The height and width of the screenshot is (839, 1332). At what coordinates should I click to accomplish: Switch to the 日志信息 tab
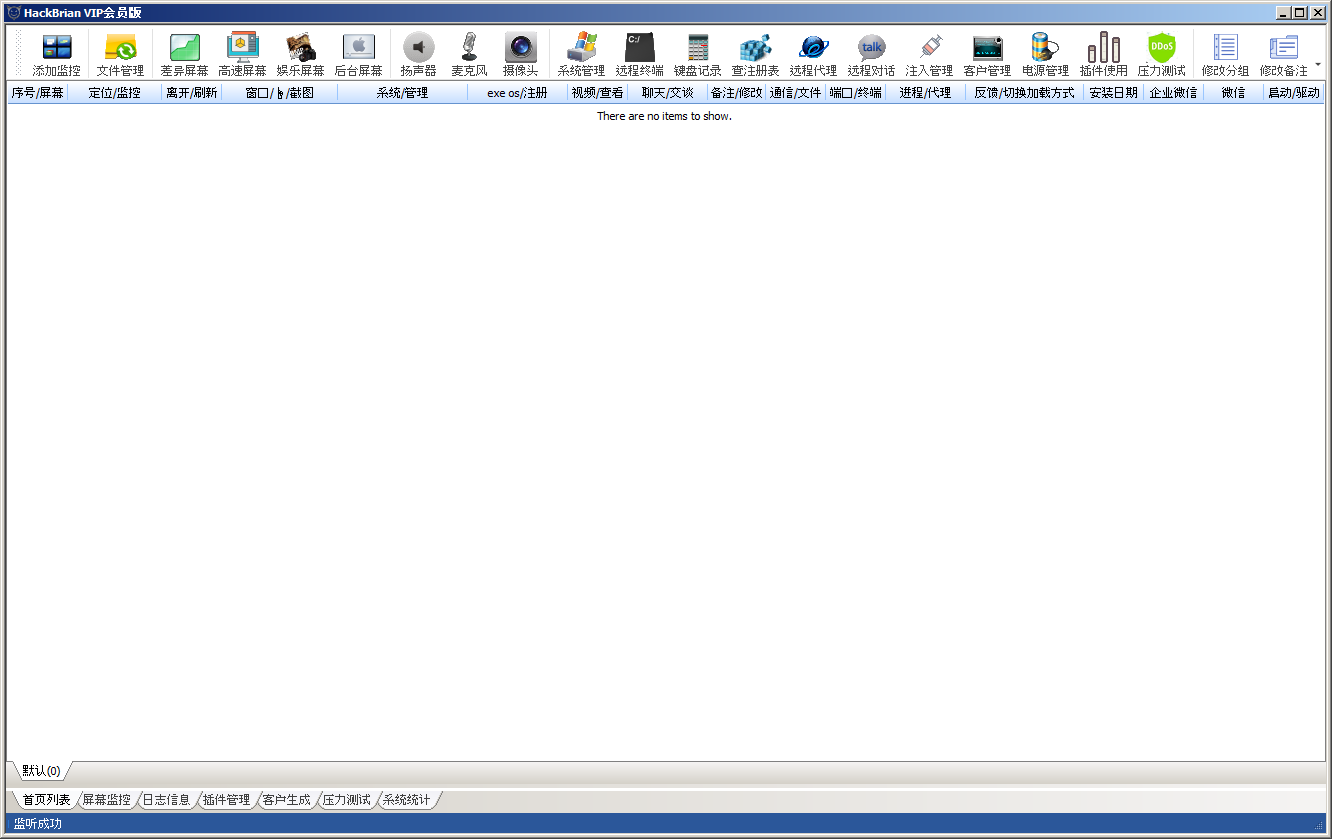166,800
